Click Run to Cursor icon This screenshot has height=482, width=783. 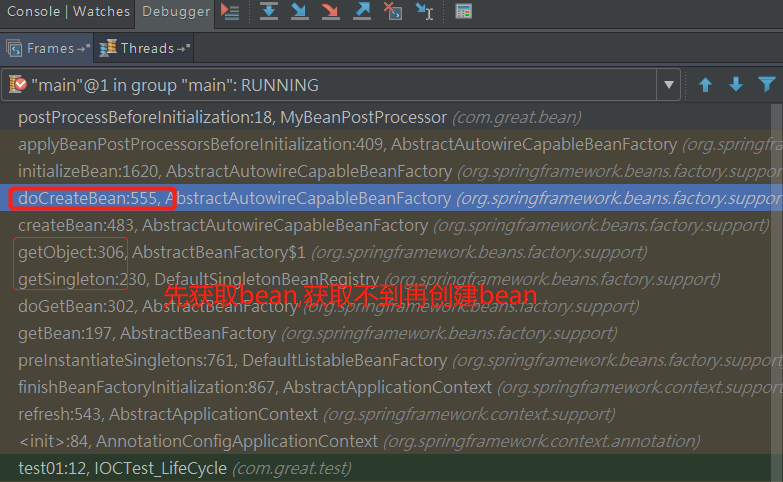point(424,11)
